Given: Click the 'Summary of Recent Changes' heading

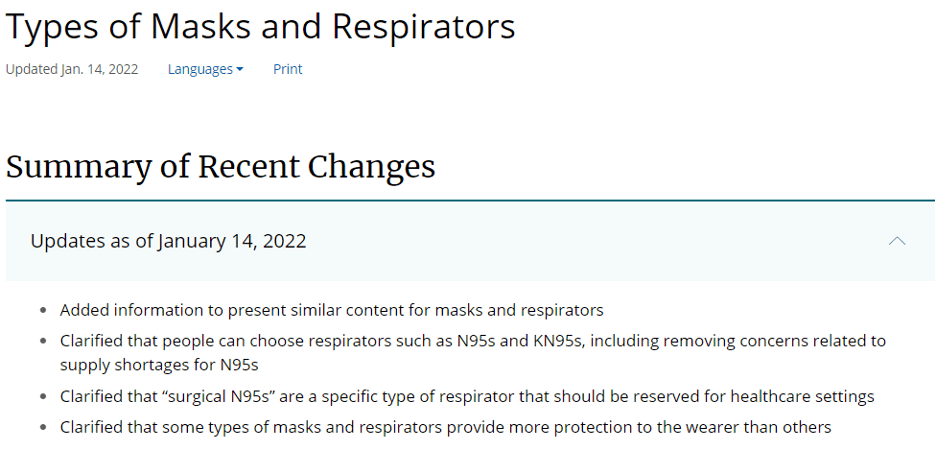Looking at the screenshot, I should 220,166.
